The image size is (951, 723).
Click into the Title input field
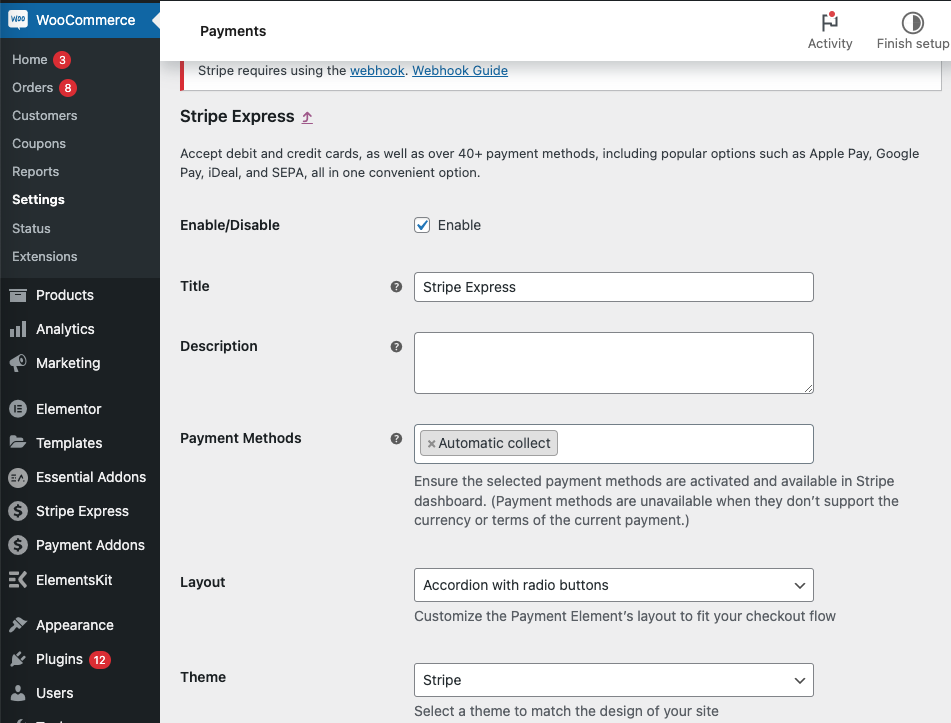click(x=614, y=287)
